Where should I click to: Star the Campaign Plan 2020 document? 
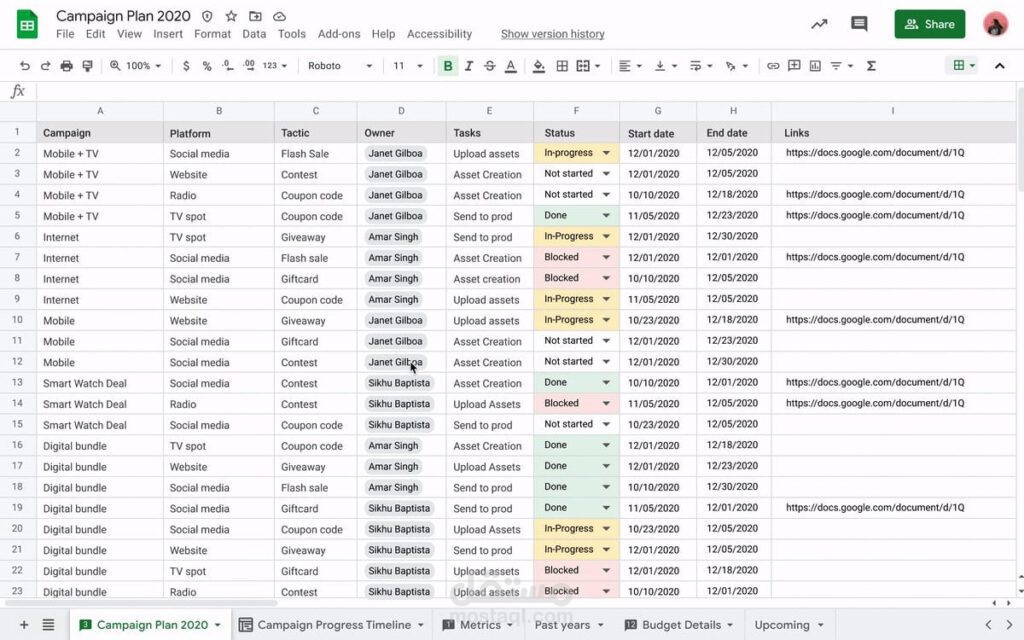coord(231,16)
